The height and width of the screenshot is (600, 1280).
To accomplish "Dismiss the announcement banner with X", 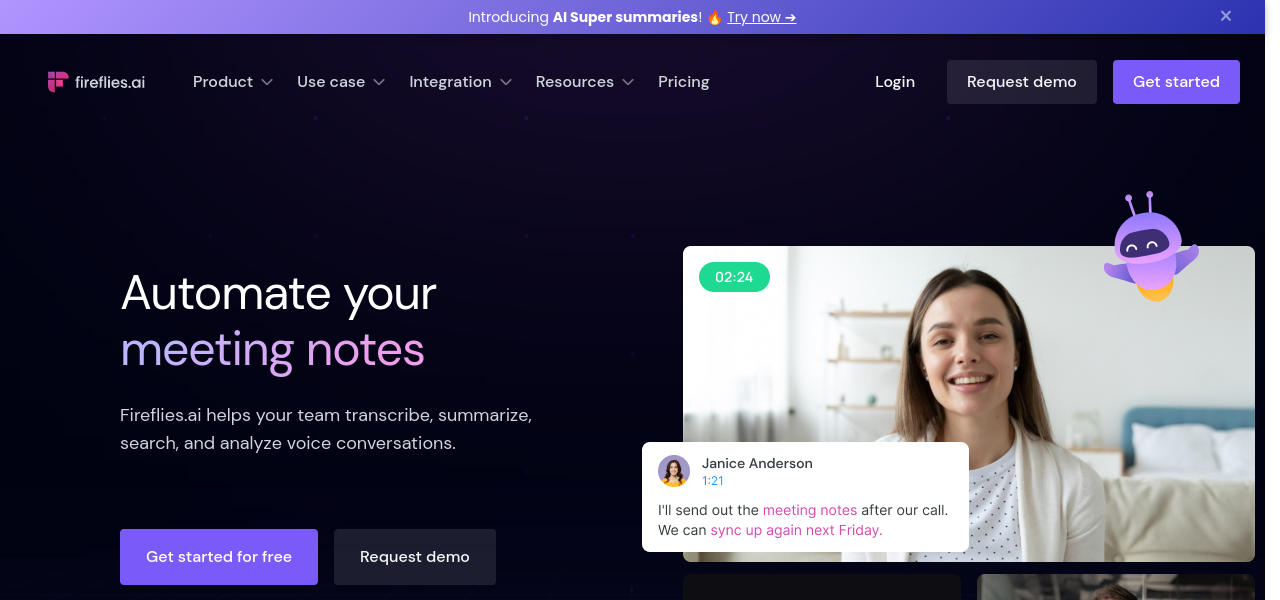I will [1226, 16].
